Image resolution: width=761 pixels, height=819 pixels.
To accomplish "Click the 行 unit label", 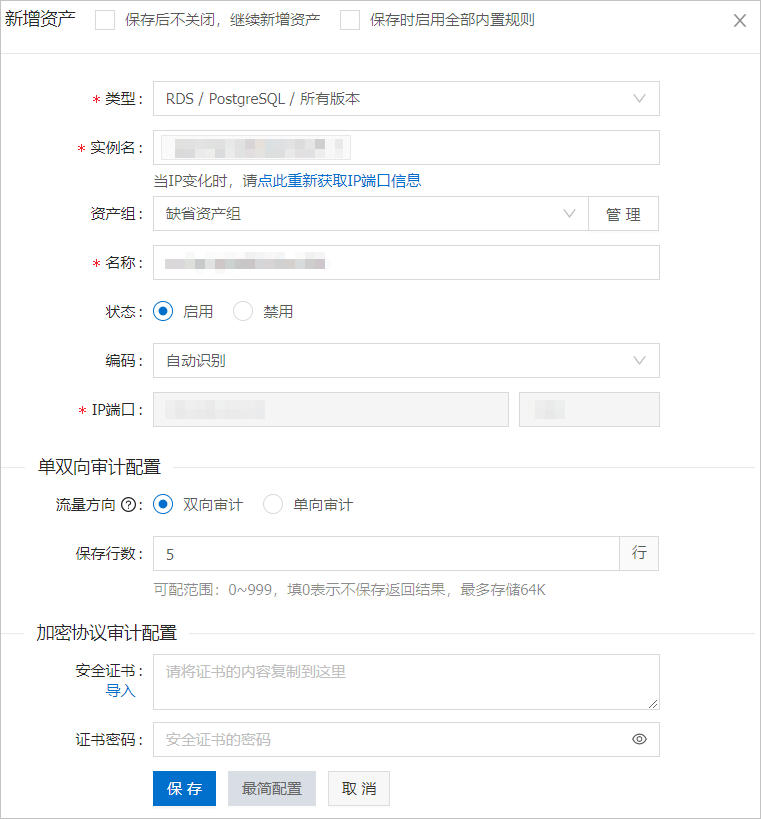I will click(x=639, y=554).
